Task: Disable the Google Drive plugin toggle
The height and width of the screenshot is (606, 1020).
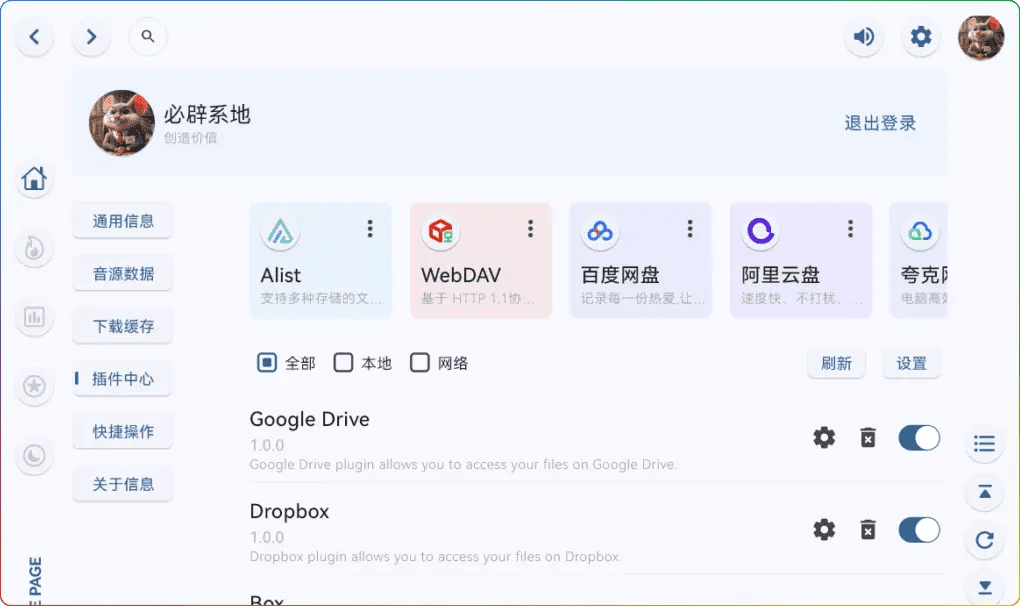Action: pyautogui.click(x=917, y=437)
